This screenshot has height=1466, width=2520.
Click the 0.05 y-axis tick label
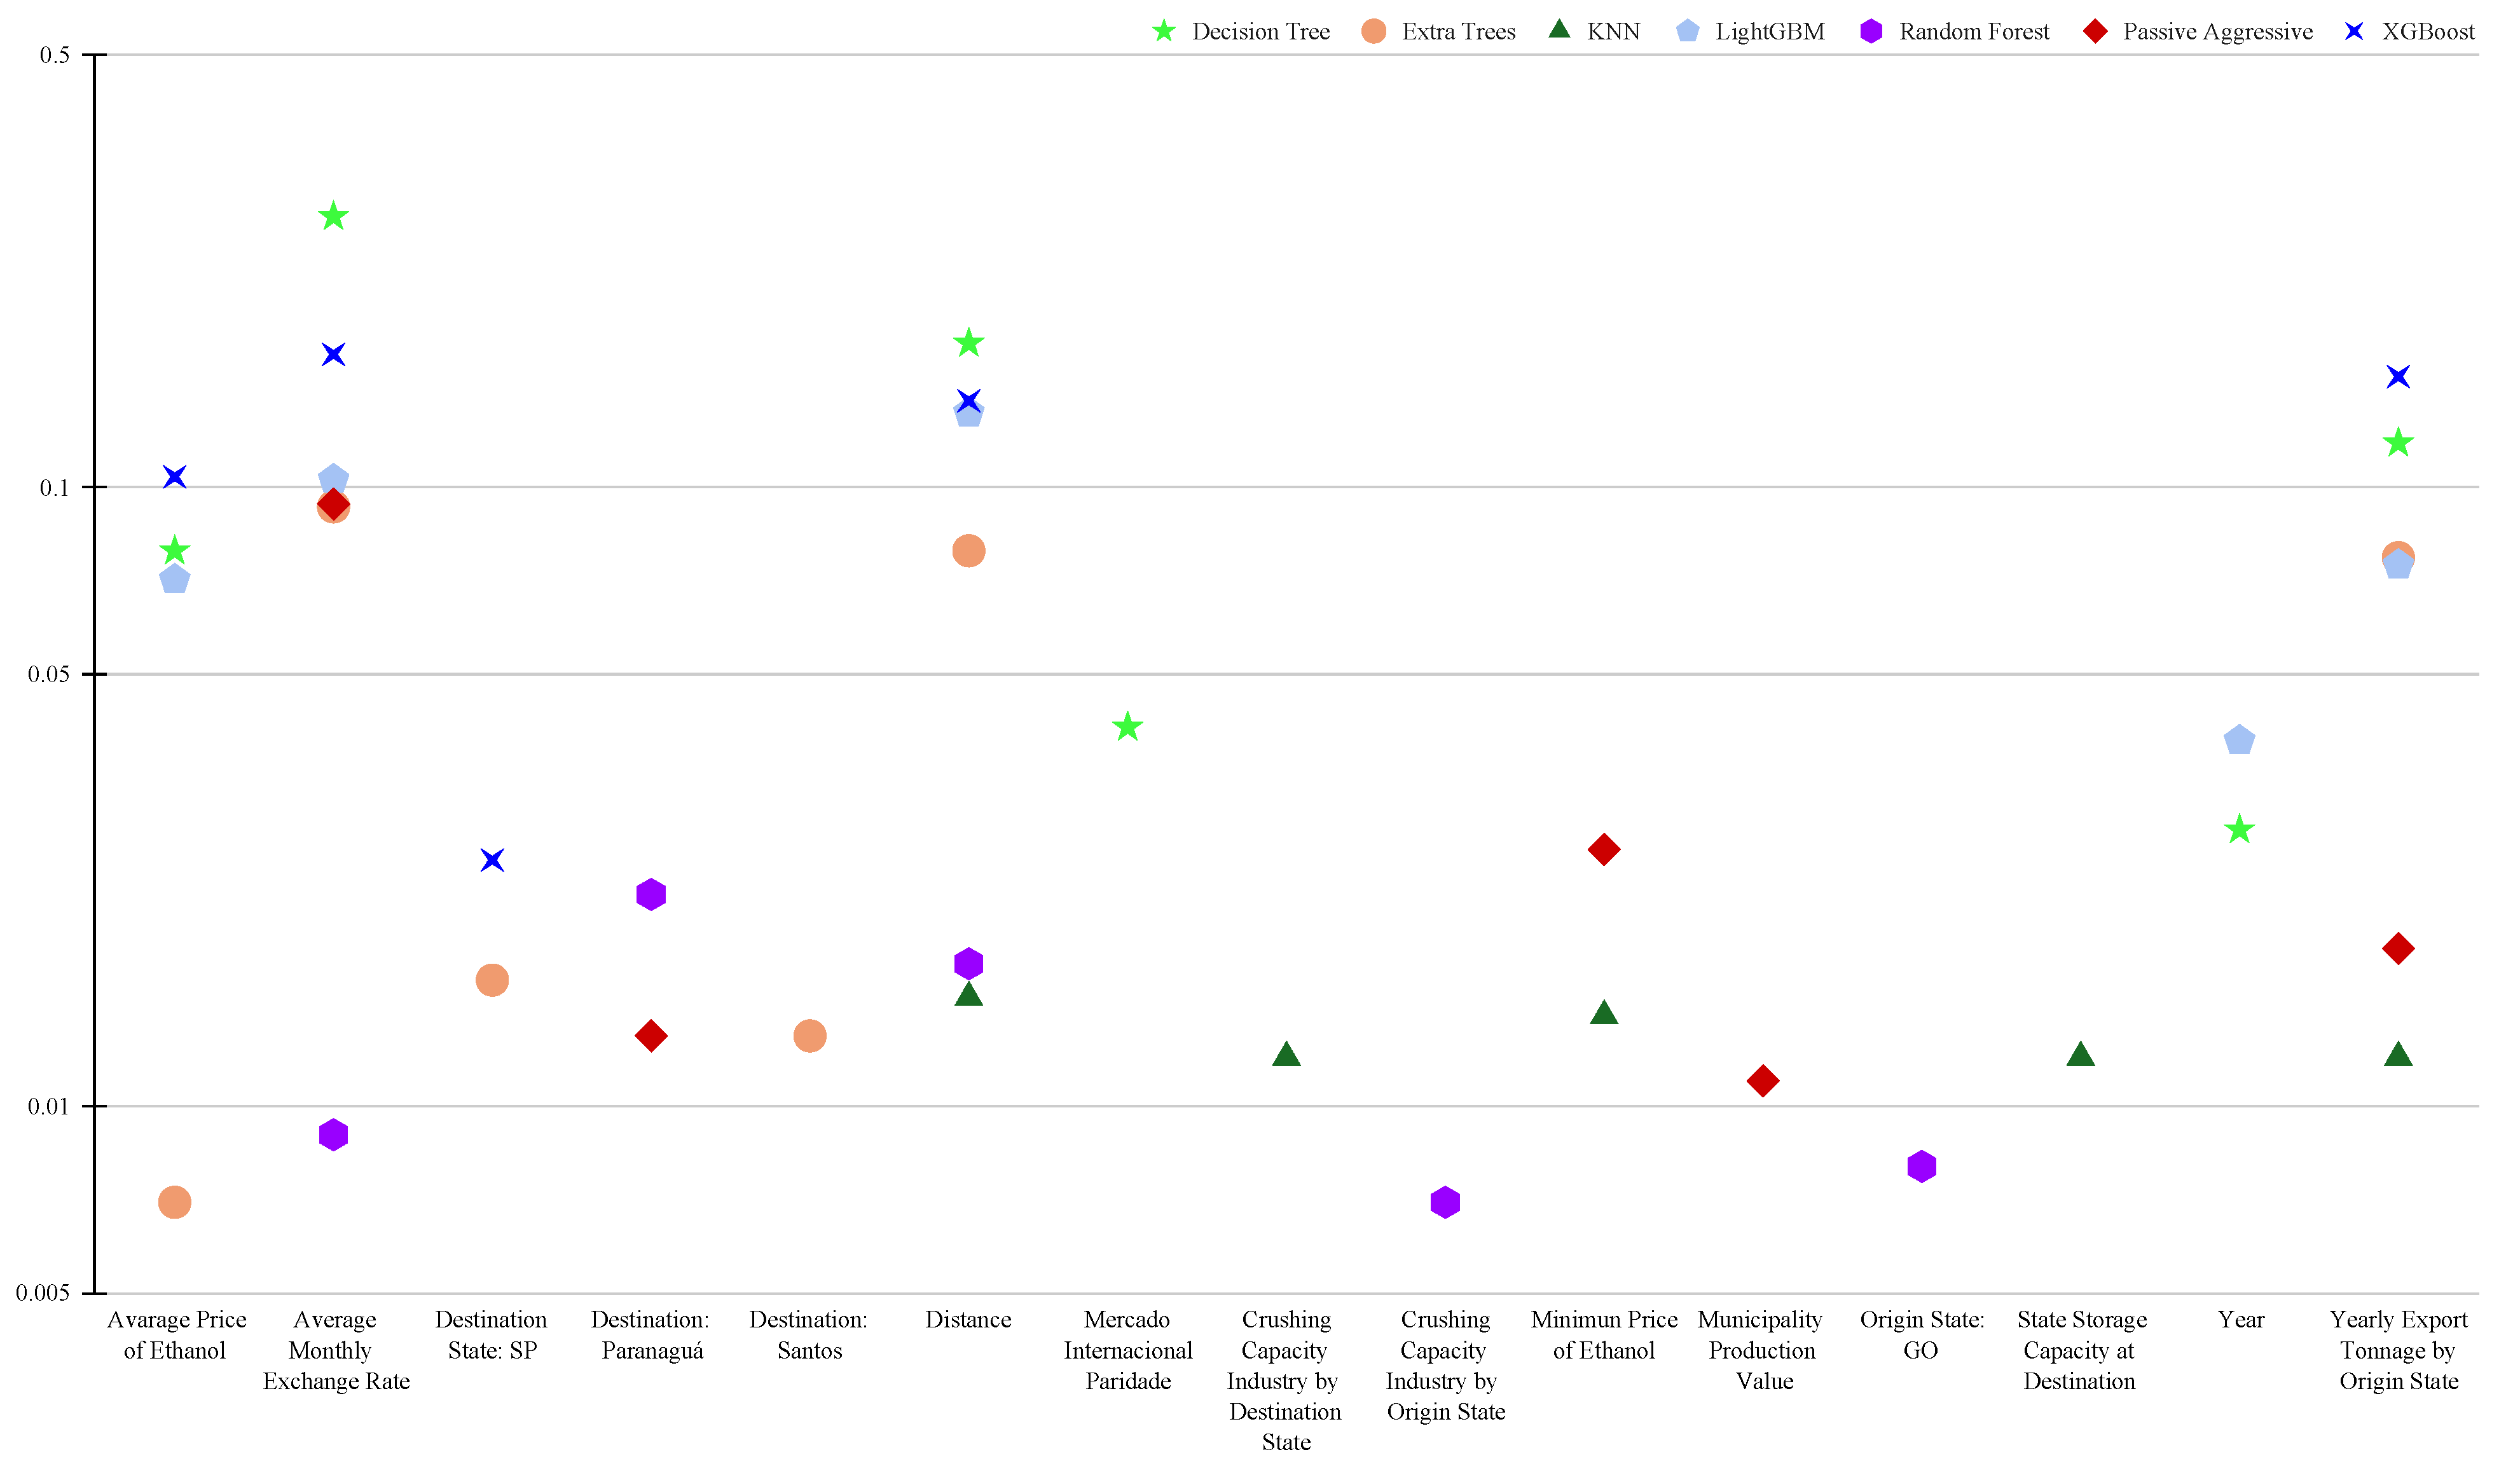tap(49, 674)
